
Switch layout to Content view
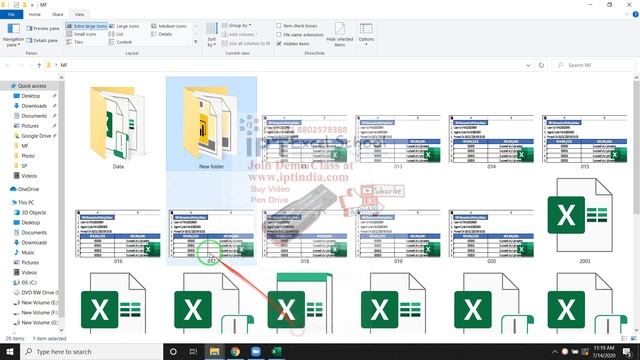coord(120,42)
